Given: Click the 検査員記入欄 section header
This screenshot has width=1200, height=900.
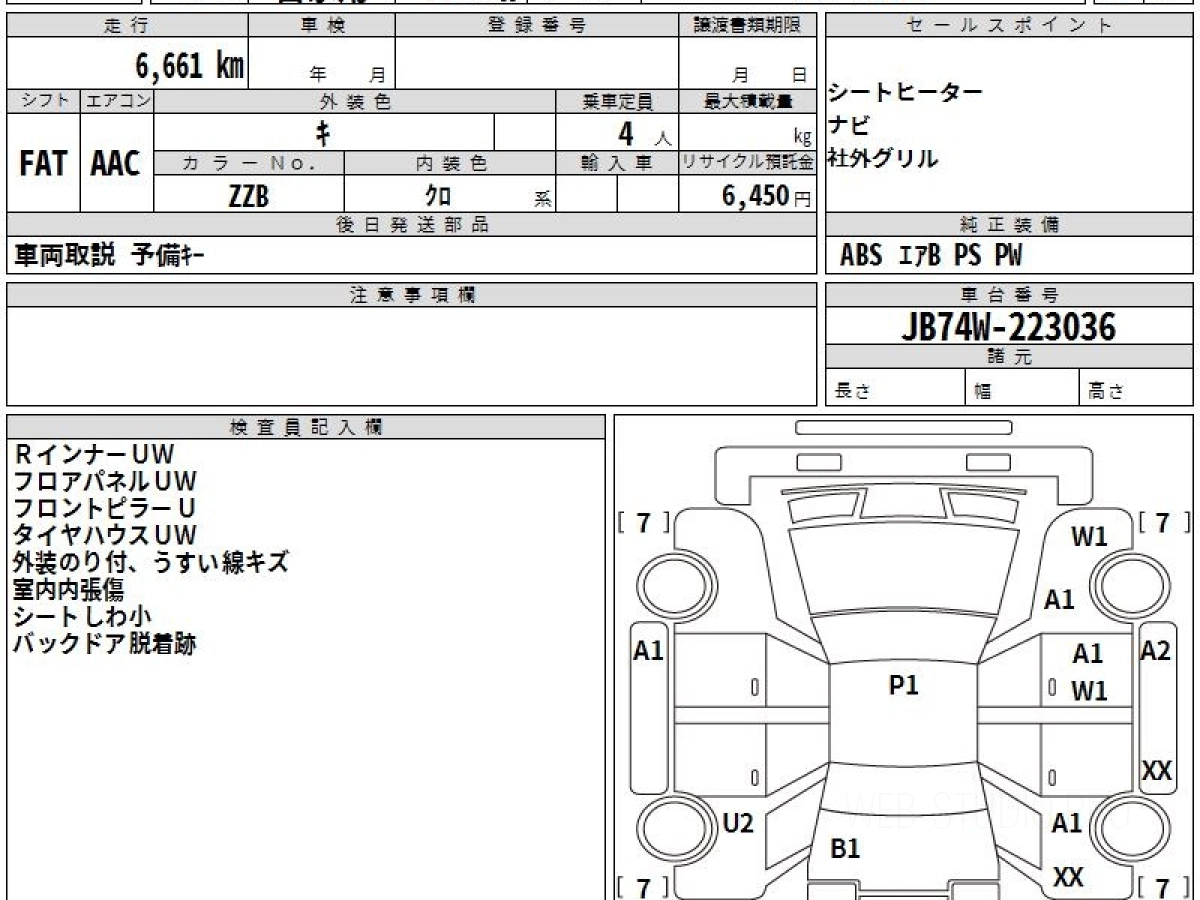Looking at the screenshot, I should point(306,427).
